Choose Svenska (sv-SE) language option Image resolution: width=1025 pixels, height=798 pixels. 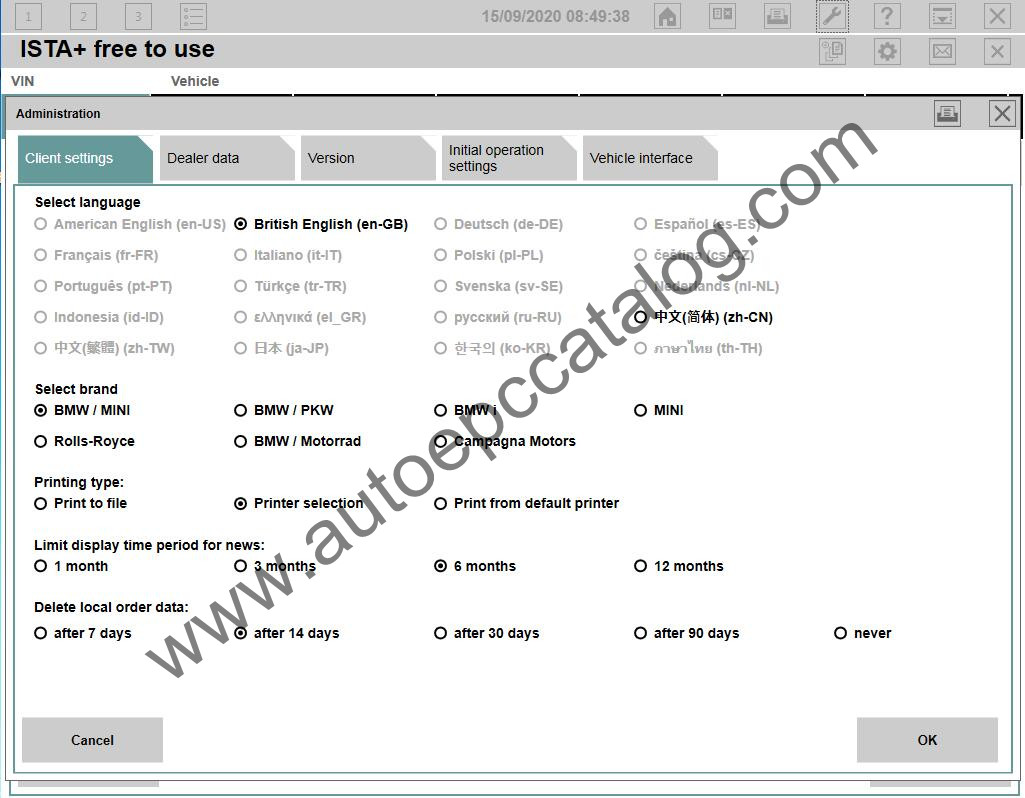click(x=498, y=286)
